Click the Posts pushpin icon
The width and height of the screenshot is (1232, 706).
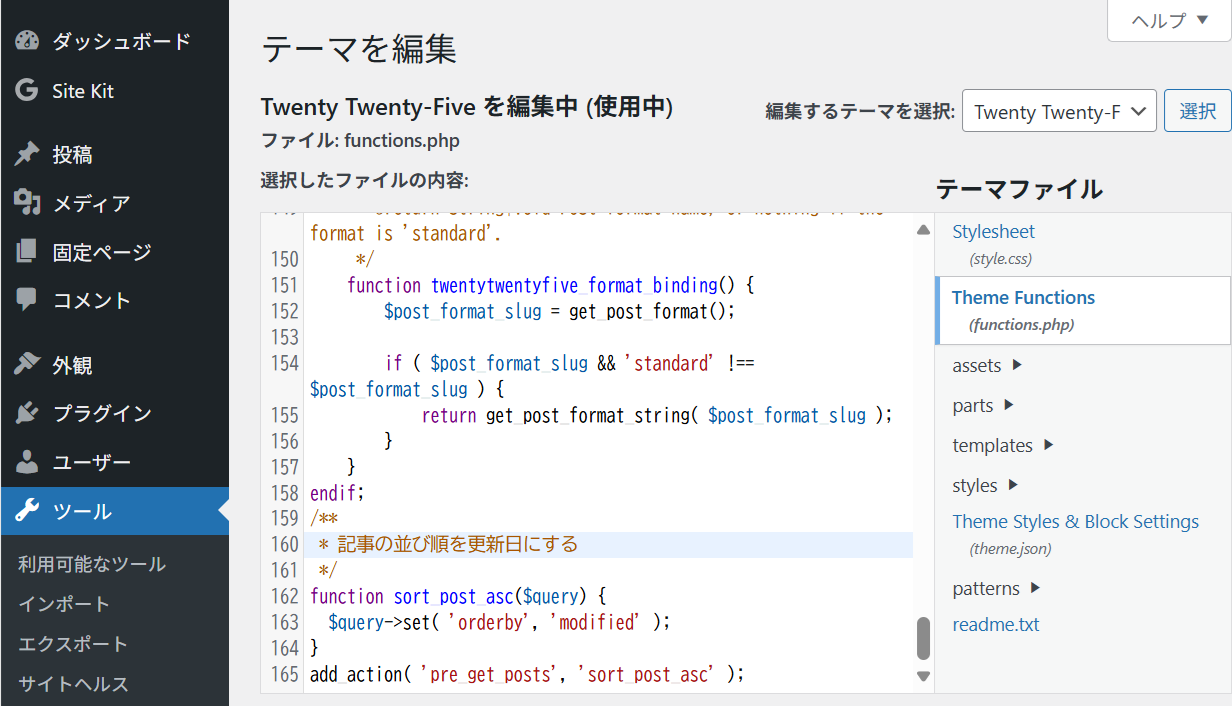click(27, 154)
